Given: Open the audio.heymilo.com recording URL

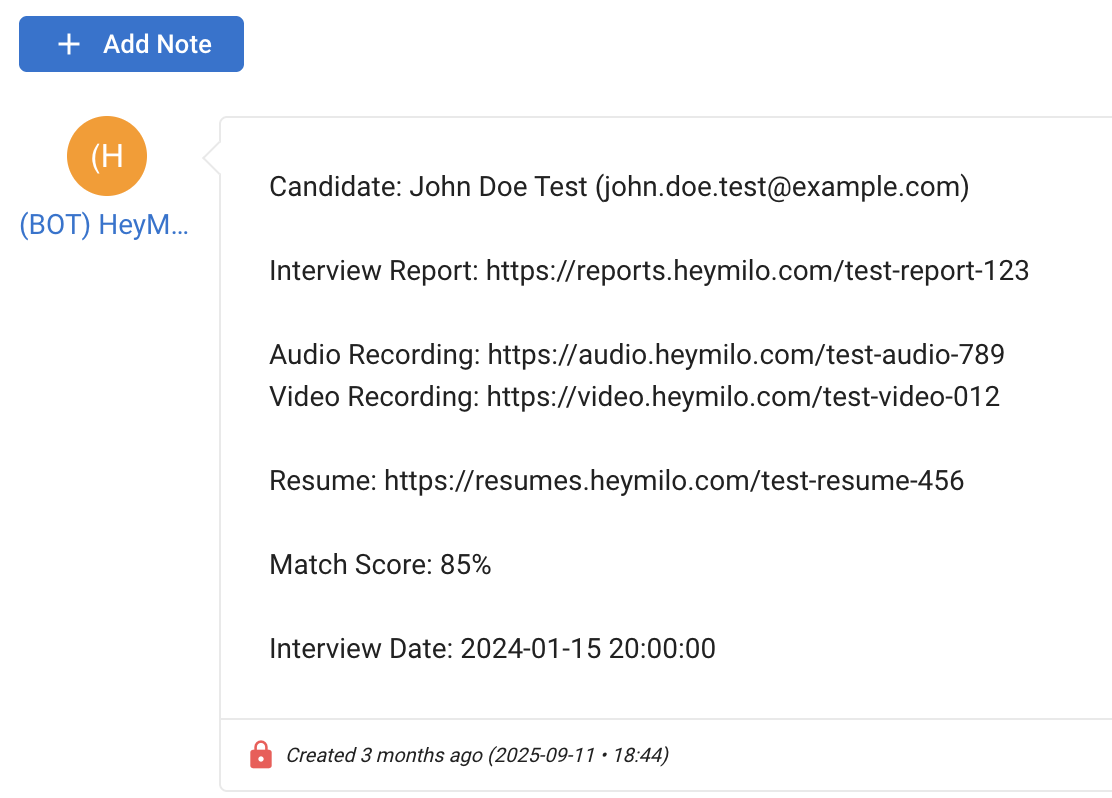Looking at the screenshot, I should pyautogui.click(x=745, y=355).
